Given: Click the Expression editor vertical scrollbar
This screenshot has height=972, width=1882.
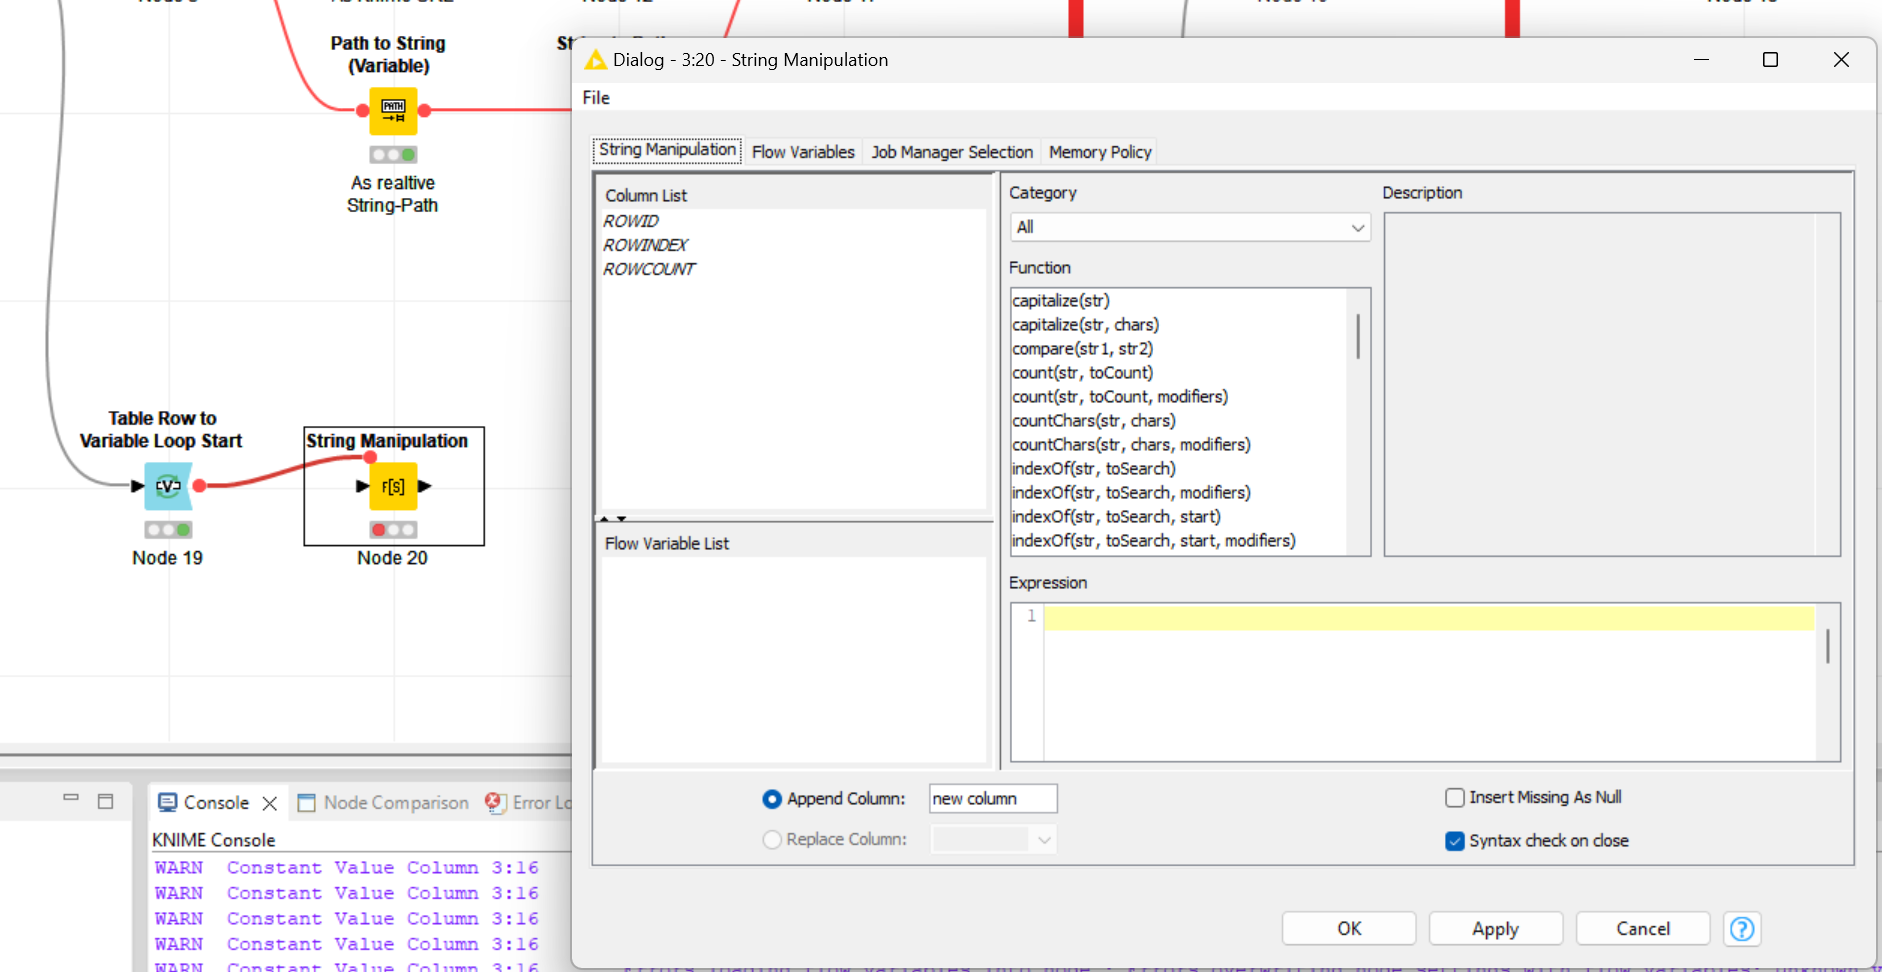Looking at the screenshot, I should tap(1828, 646).
